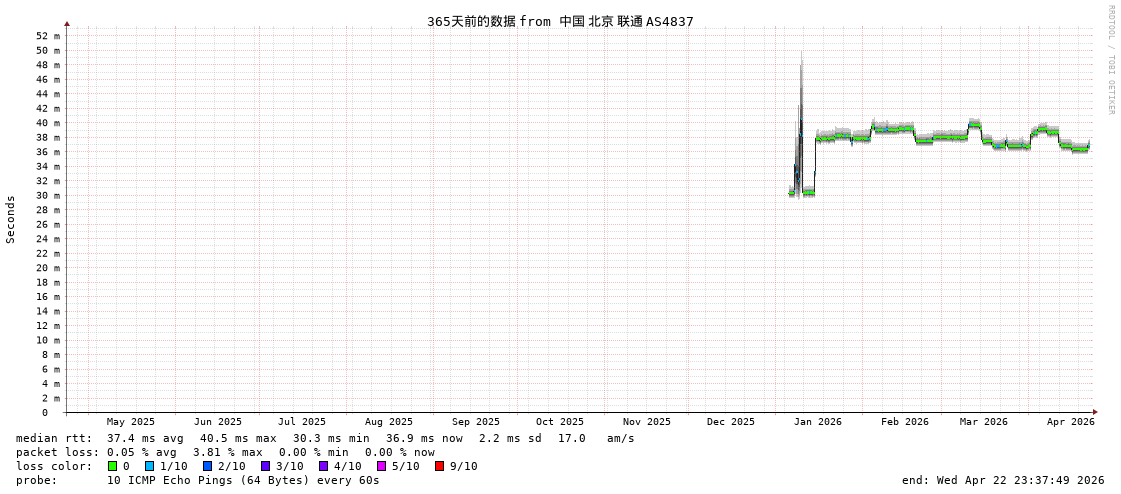Click the purple 3/10 loss swatch

pos(265,466)
